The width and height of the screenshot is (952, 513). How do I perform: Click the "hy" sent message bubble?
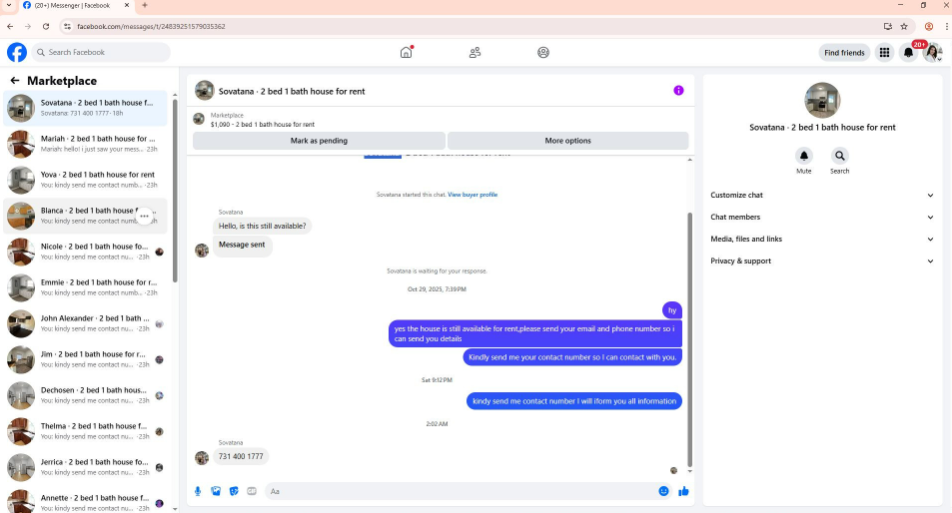pos(672,310)
